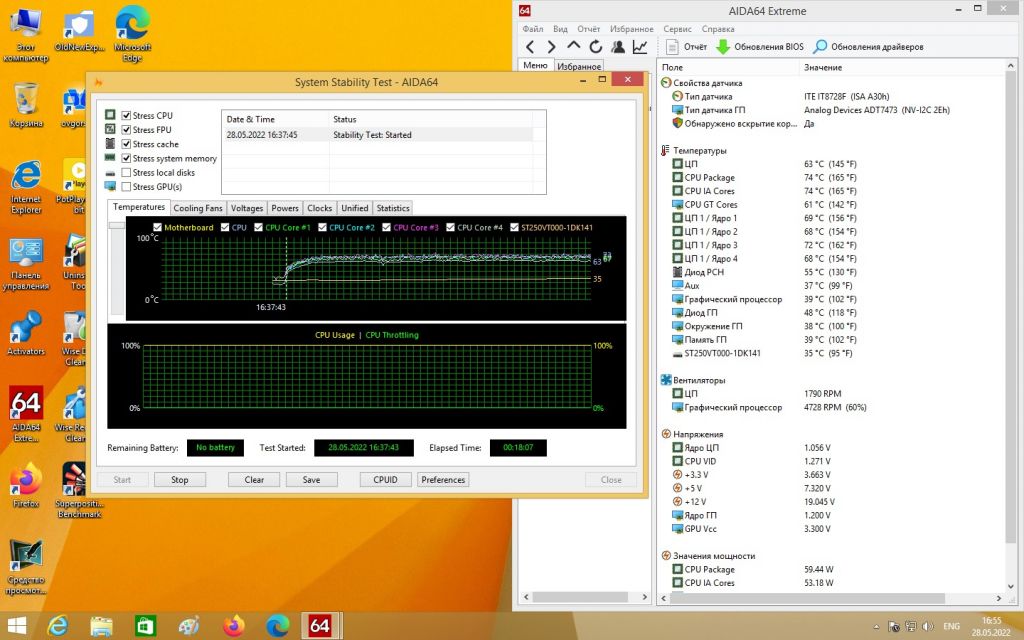Viewport: 1024px width, 640px height.
Task: Enable Stress GPU(s) checkbox
Action: tap(127, 187)
